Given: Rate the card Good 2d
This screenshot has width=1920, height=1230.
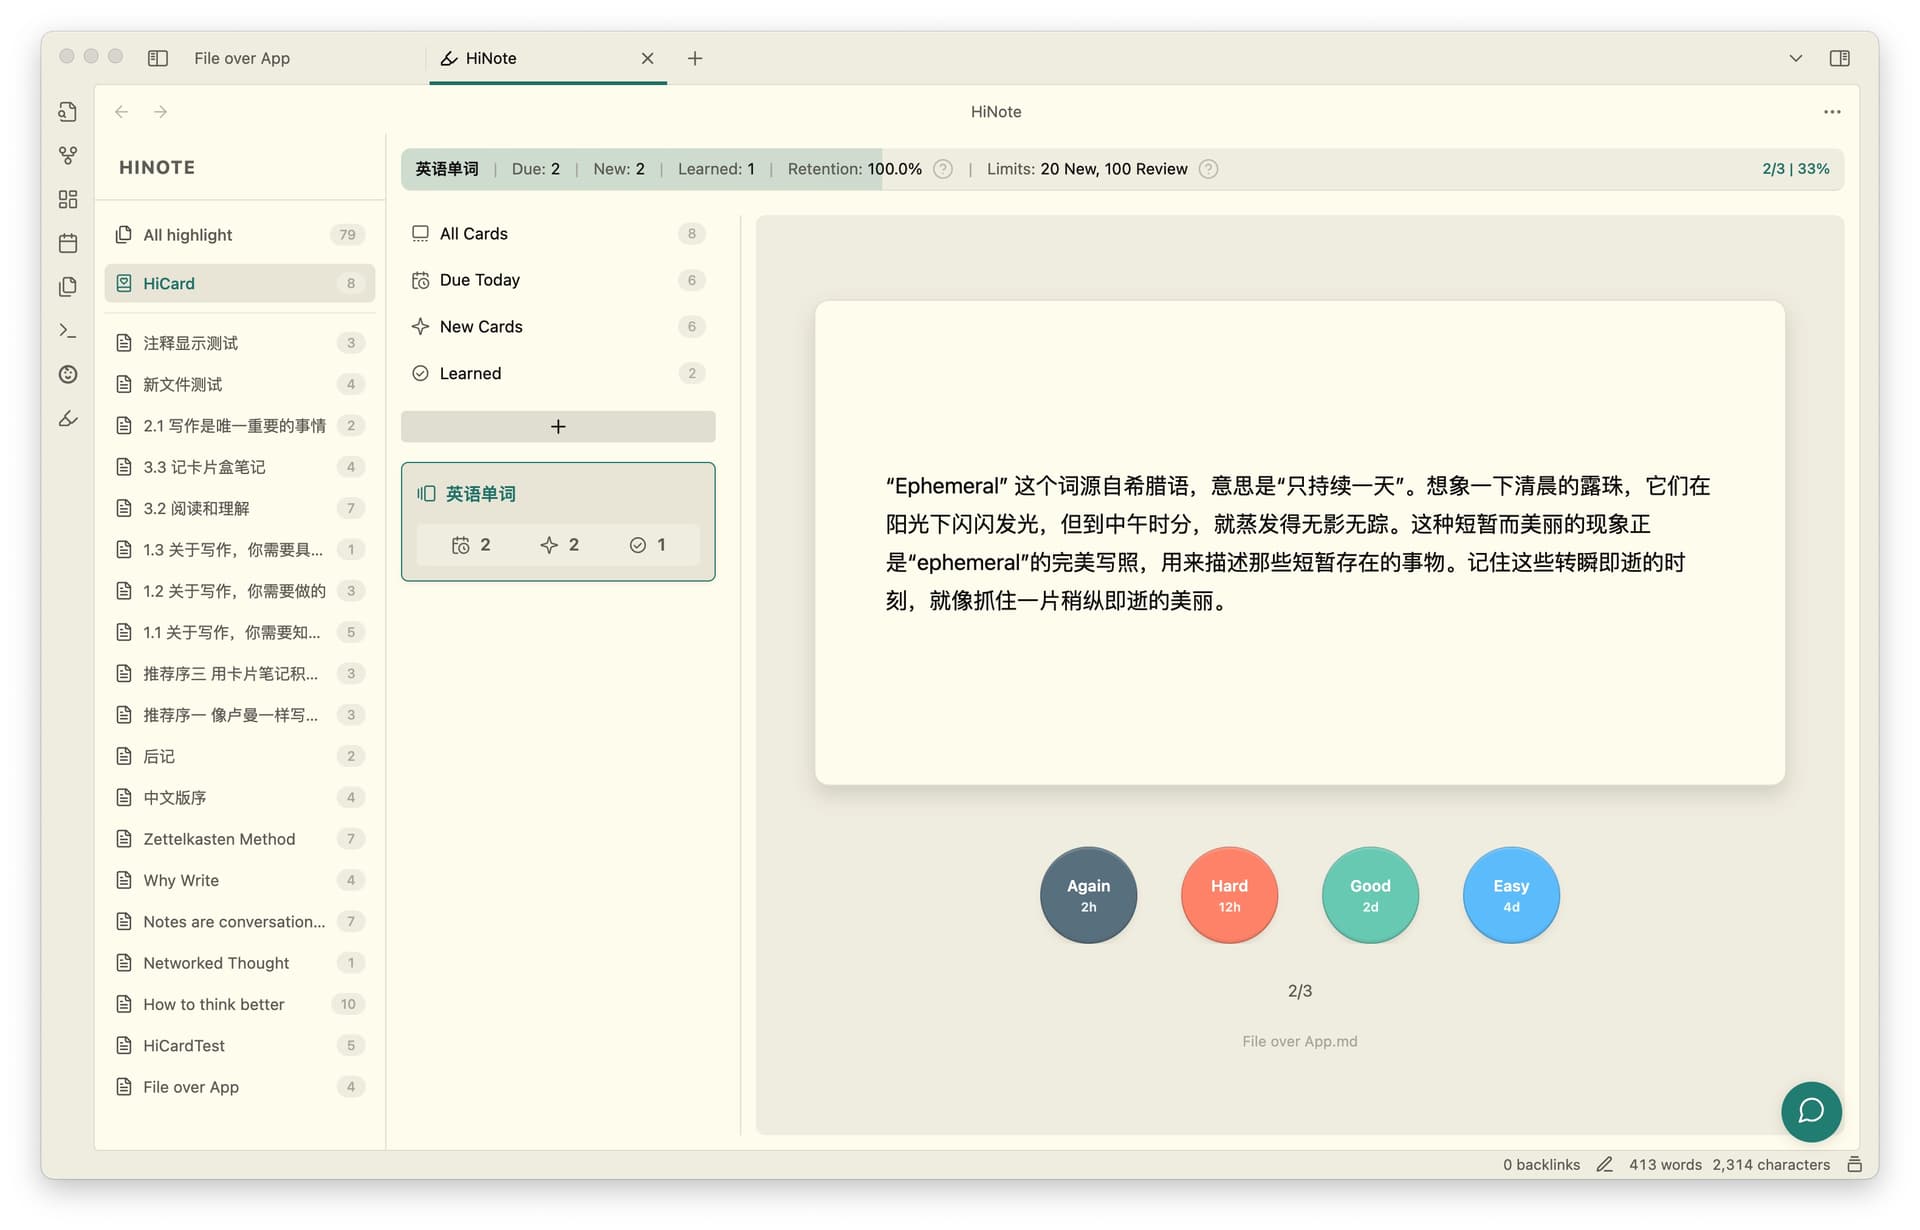Looking at the screenshot, I should (x=1370, y=895).
